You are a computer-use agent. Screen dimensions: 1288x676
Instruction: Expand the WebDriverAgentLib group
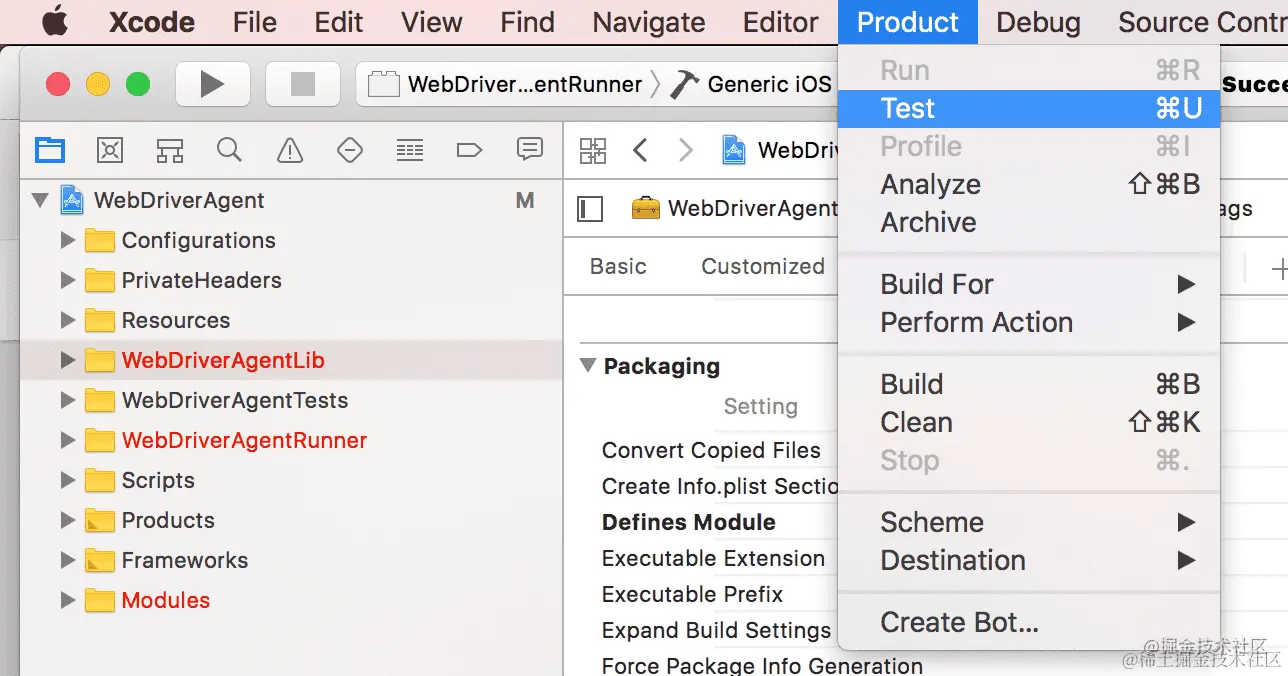pyautogui.click(x=68, y=360)
